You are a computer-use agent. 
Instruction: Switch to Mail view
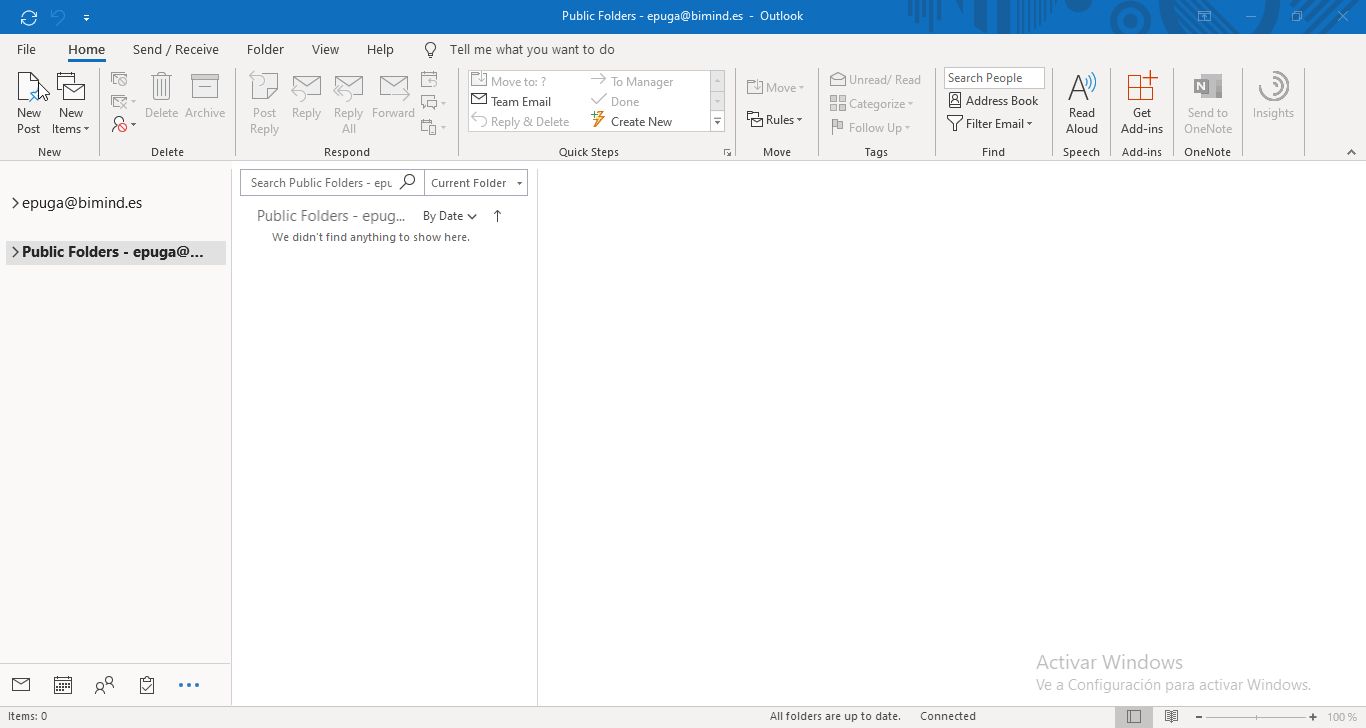point(21,685)
